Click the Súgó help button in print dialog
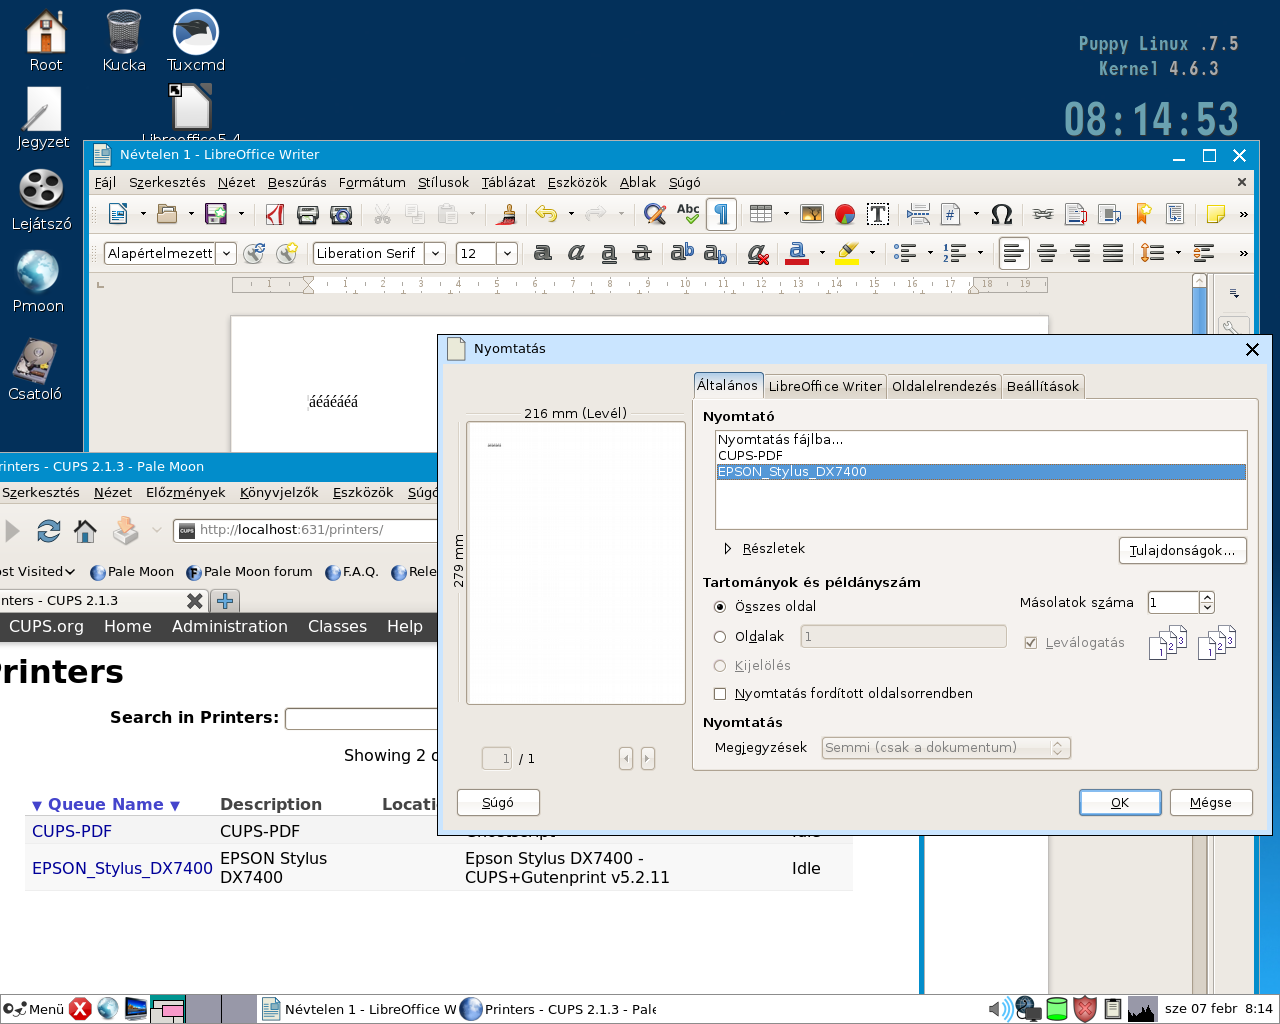This screenshot has height=1024, width=1280. coord(498,803)
